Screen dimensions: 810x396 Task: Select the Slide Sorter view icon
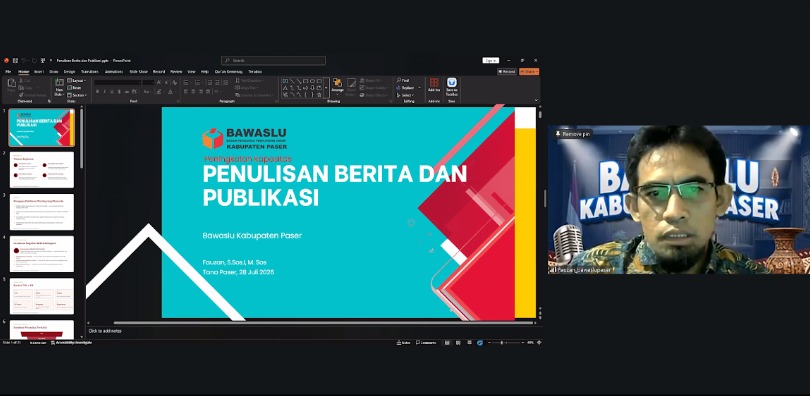point(458,342)
